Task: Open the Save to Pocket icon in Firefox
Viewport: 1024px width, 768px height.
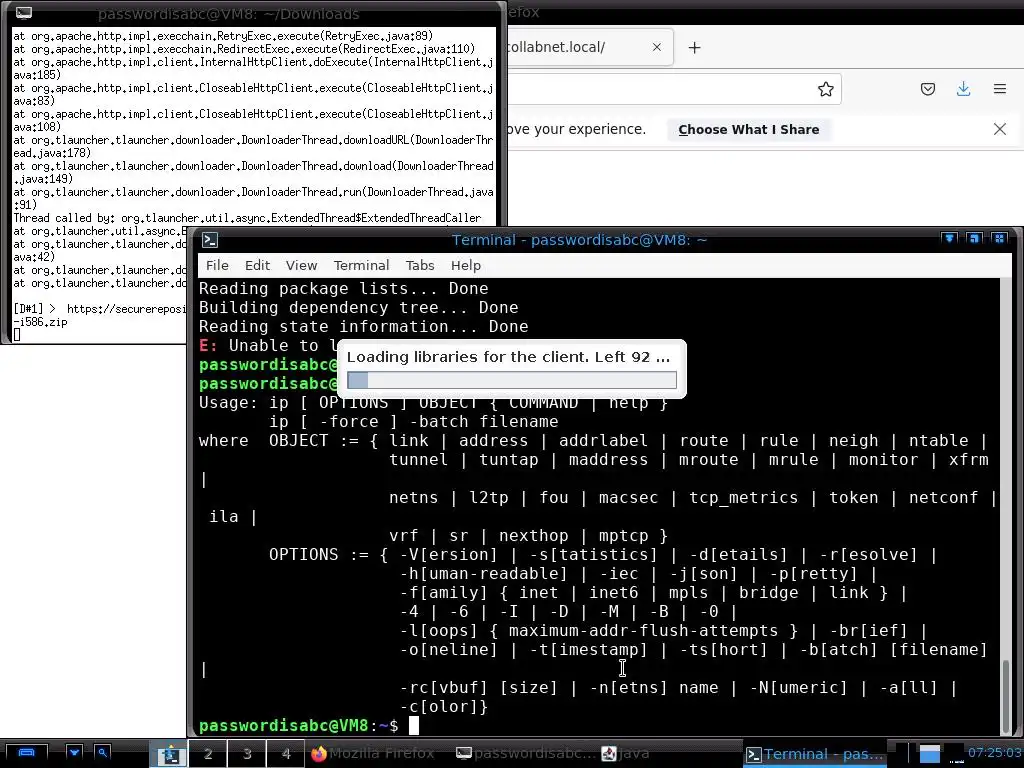Action: 927,89
